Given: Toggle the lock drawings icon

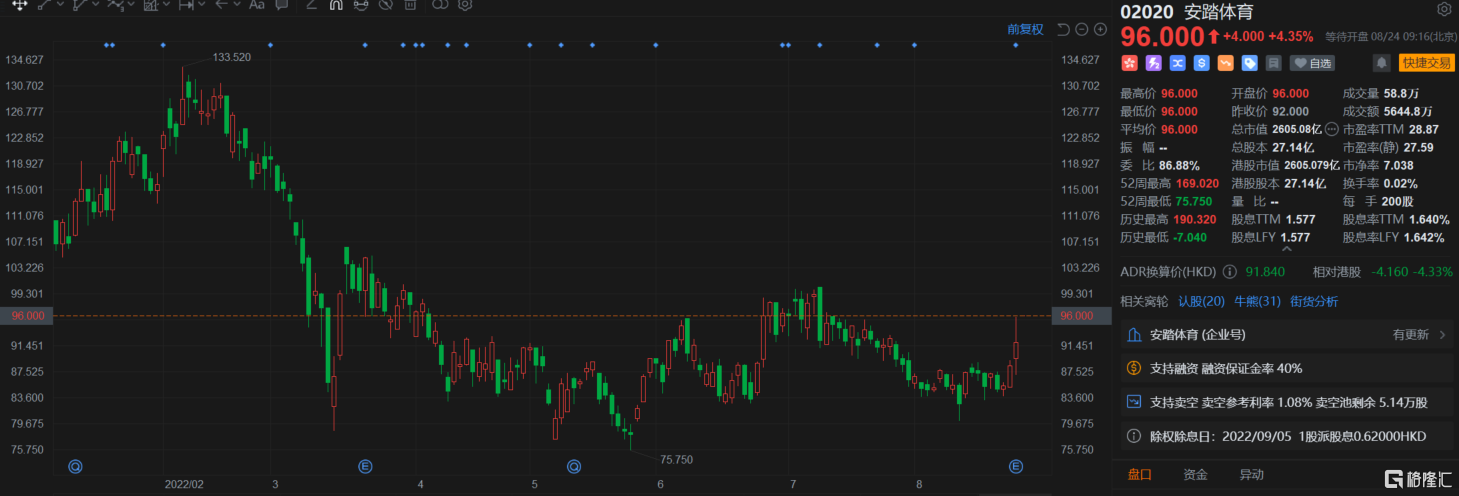Looking at the screenshot, I should click(x=361, y=4).
